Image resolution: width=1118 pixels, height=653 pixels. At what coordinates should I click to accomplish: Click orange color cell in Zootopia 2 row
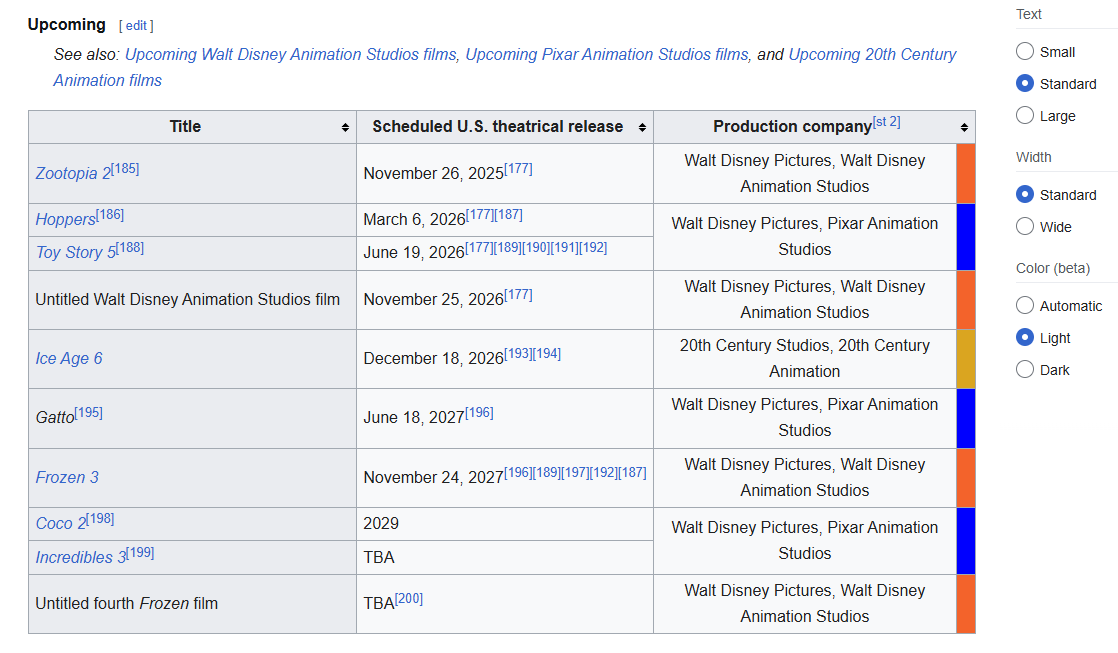click(x=965, y=174)
